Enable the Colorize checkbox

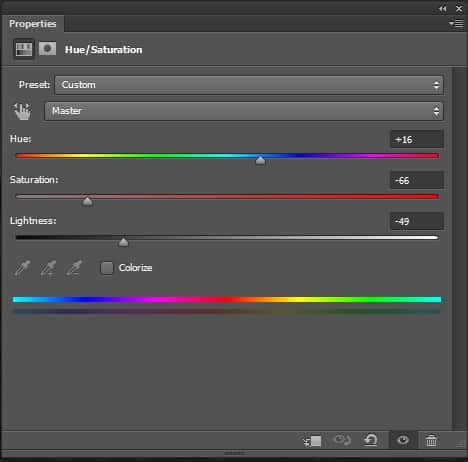pyautogui.click(x=107, y=268)
